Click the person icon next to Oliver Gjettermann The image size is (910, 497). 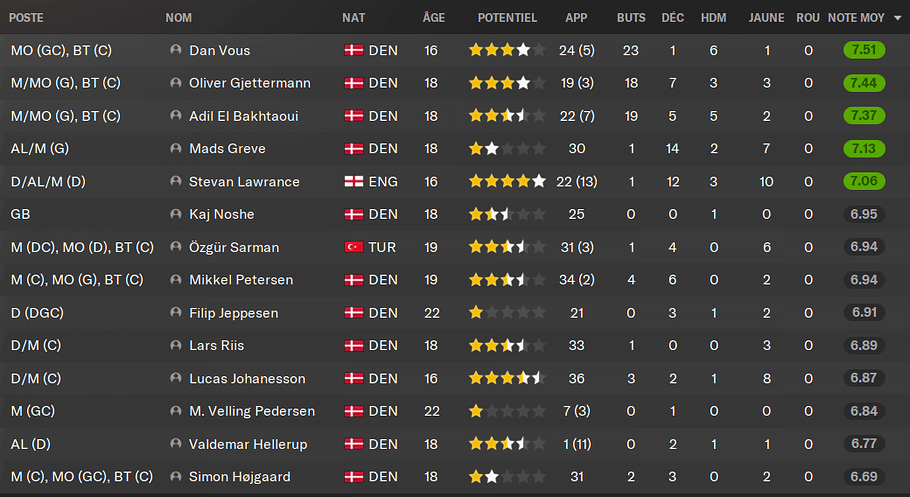(x=176, y=83)
